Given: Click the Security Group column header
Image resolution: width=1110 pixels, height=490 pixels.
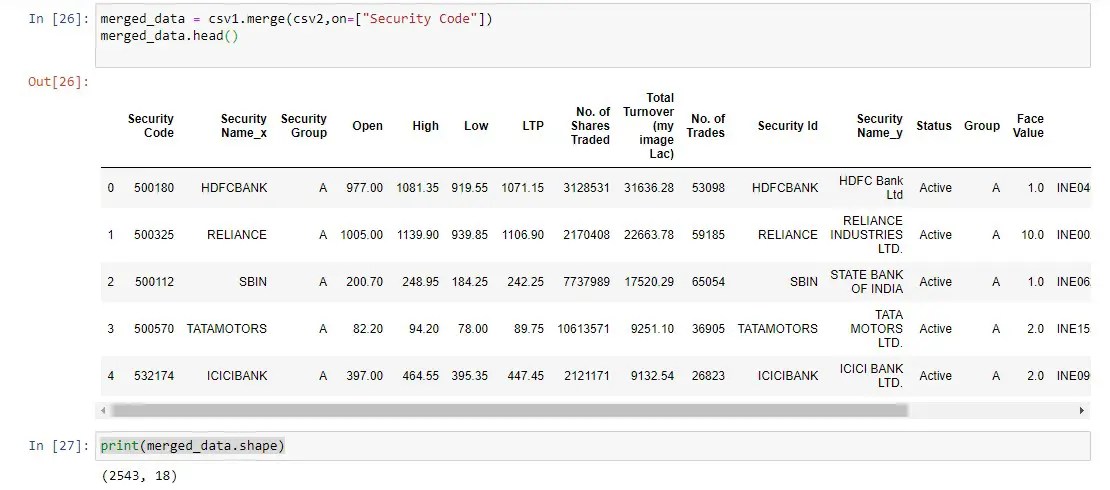Looking at the screenshot, I should point(304,125).
